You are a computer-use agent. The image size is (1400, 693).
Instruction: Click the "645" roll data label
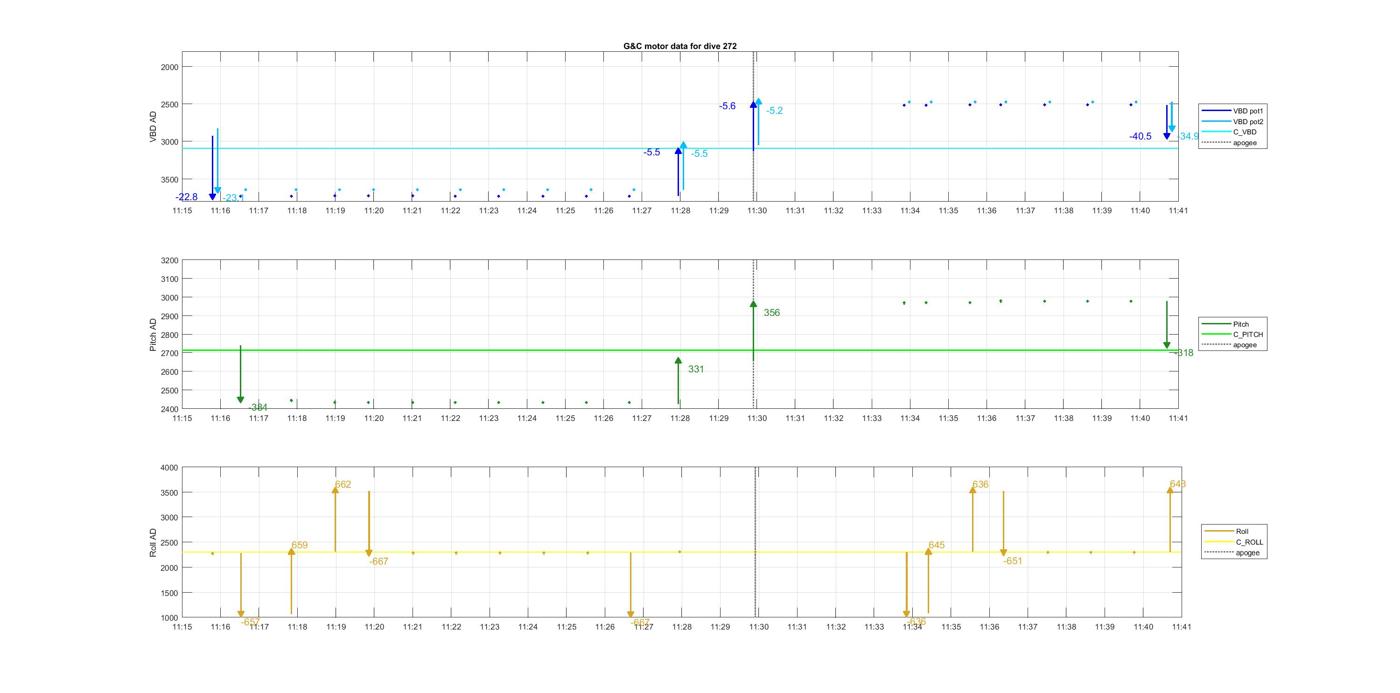click(x=936, y=545)
